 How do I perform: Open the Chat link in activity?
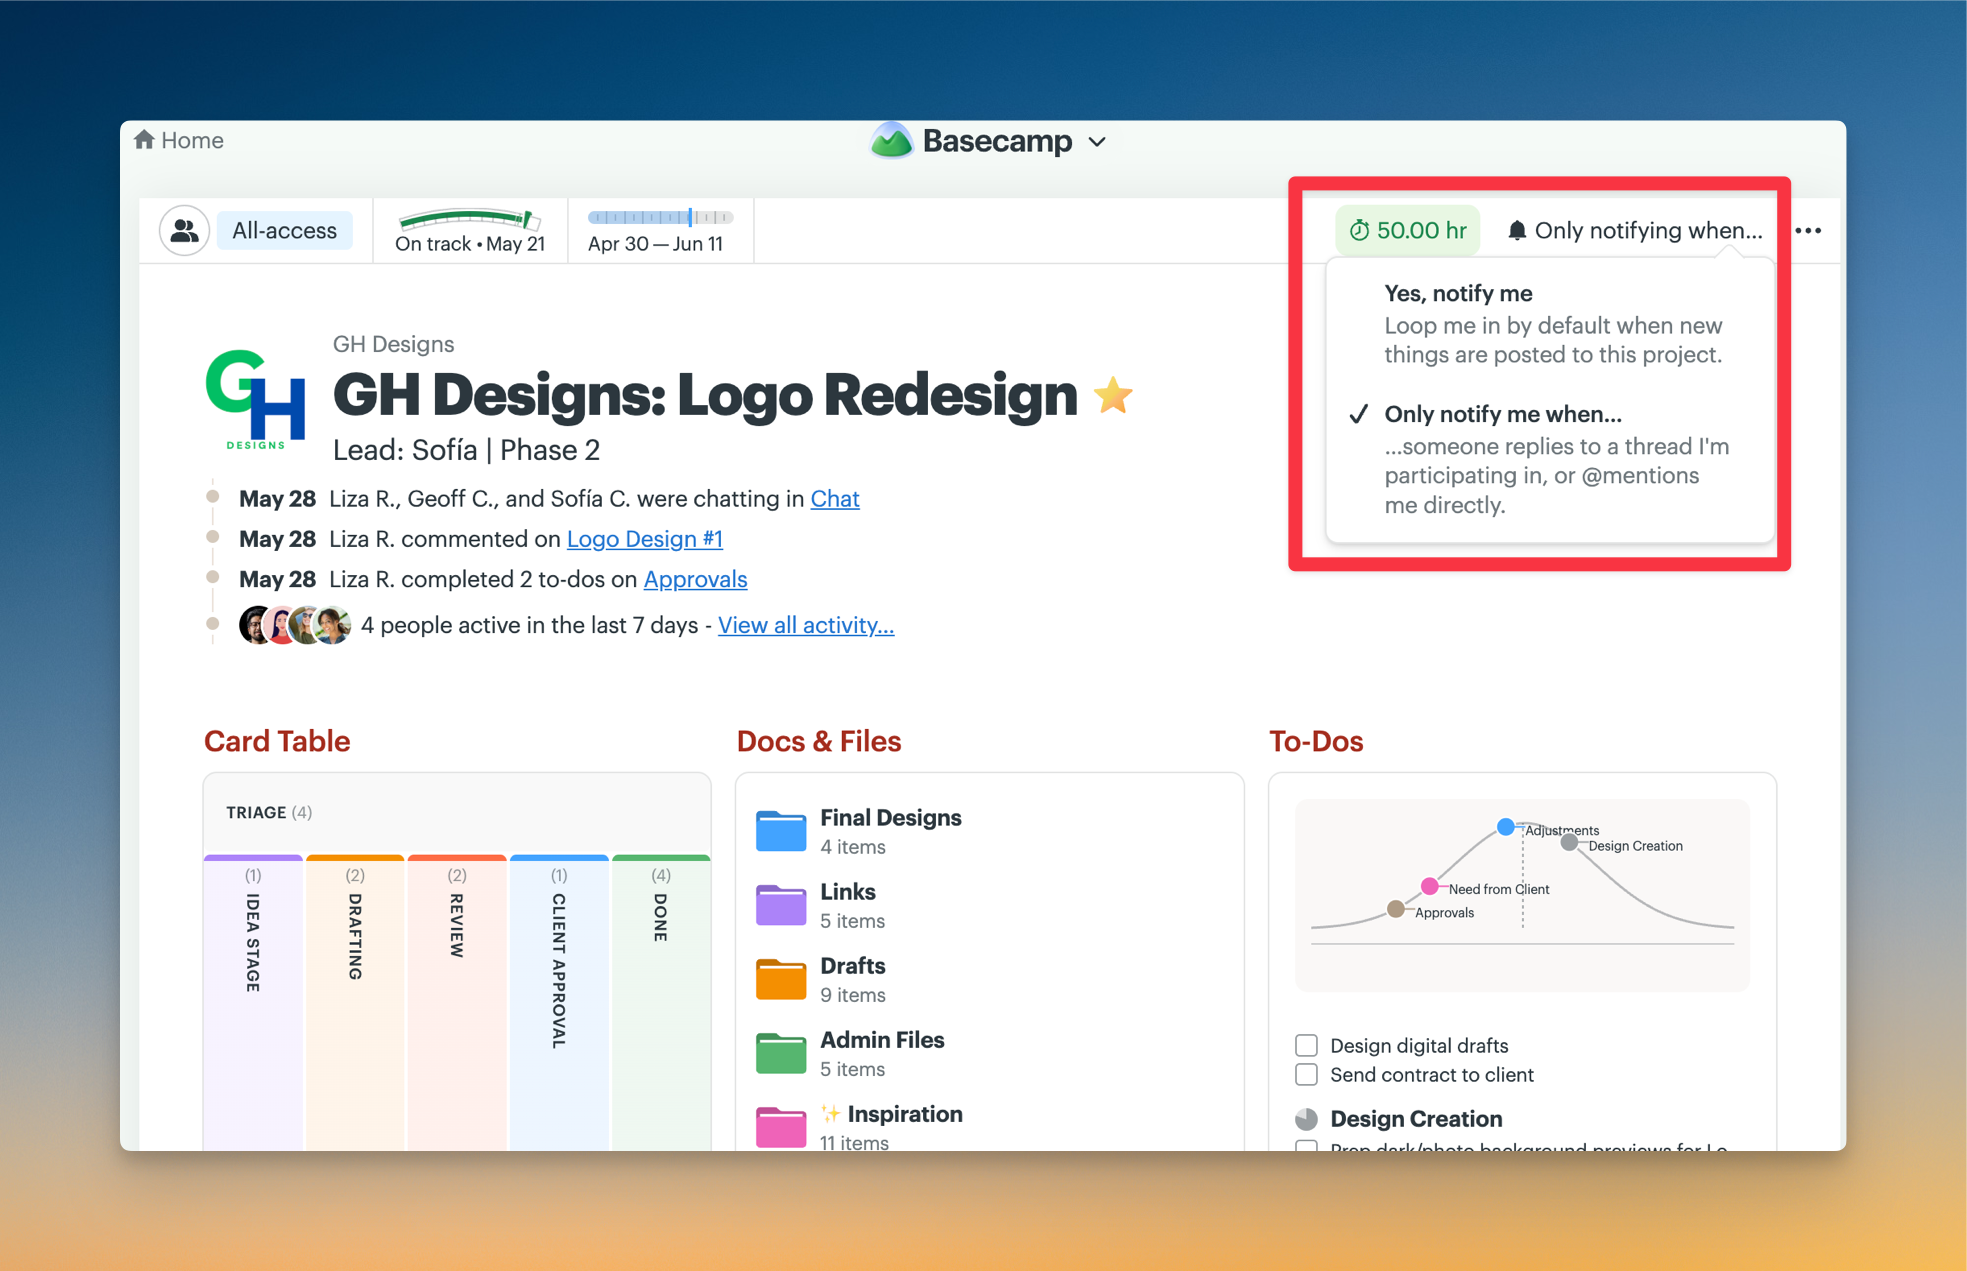point(835,499)
